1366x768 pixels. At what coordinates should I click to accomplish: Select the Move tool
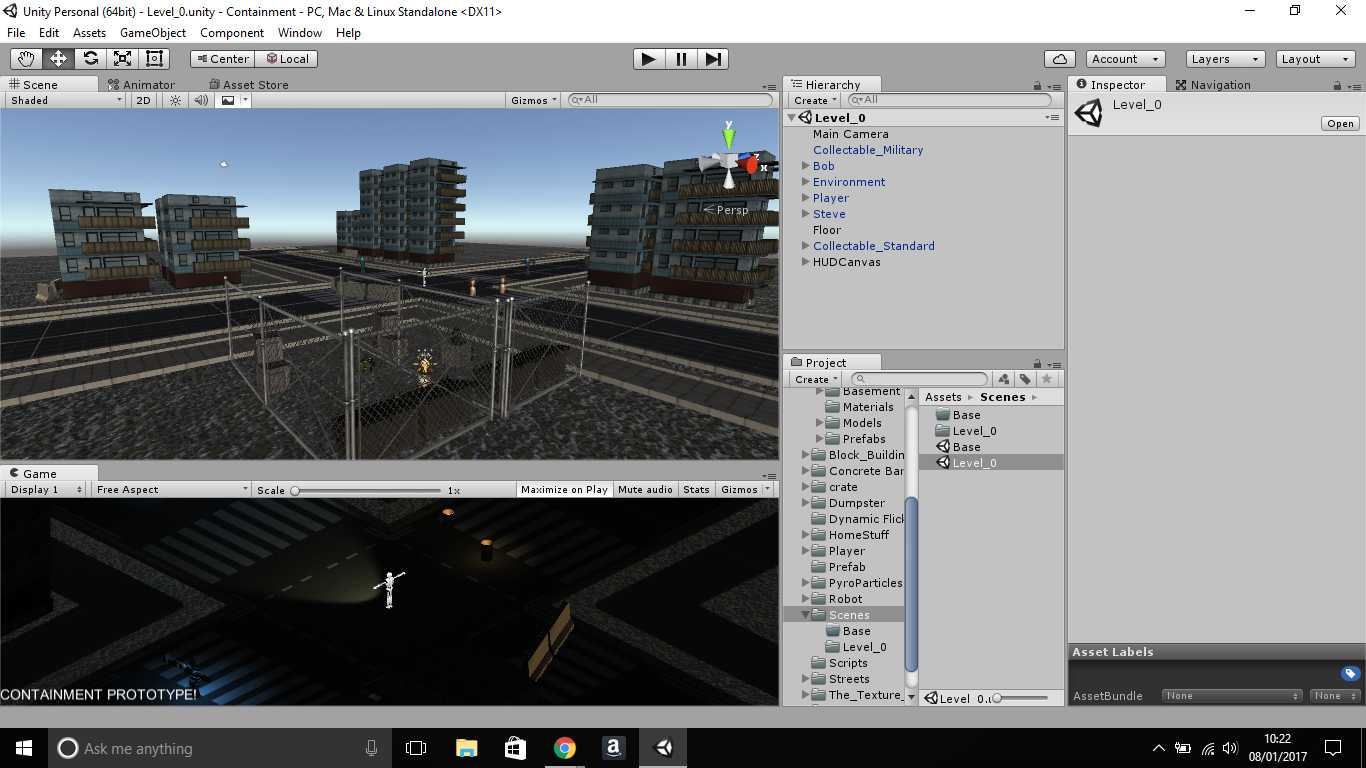point(57,58)
